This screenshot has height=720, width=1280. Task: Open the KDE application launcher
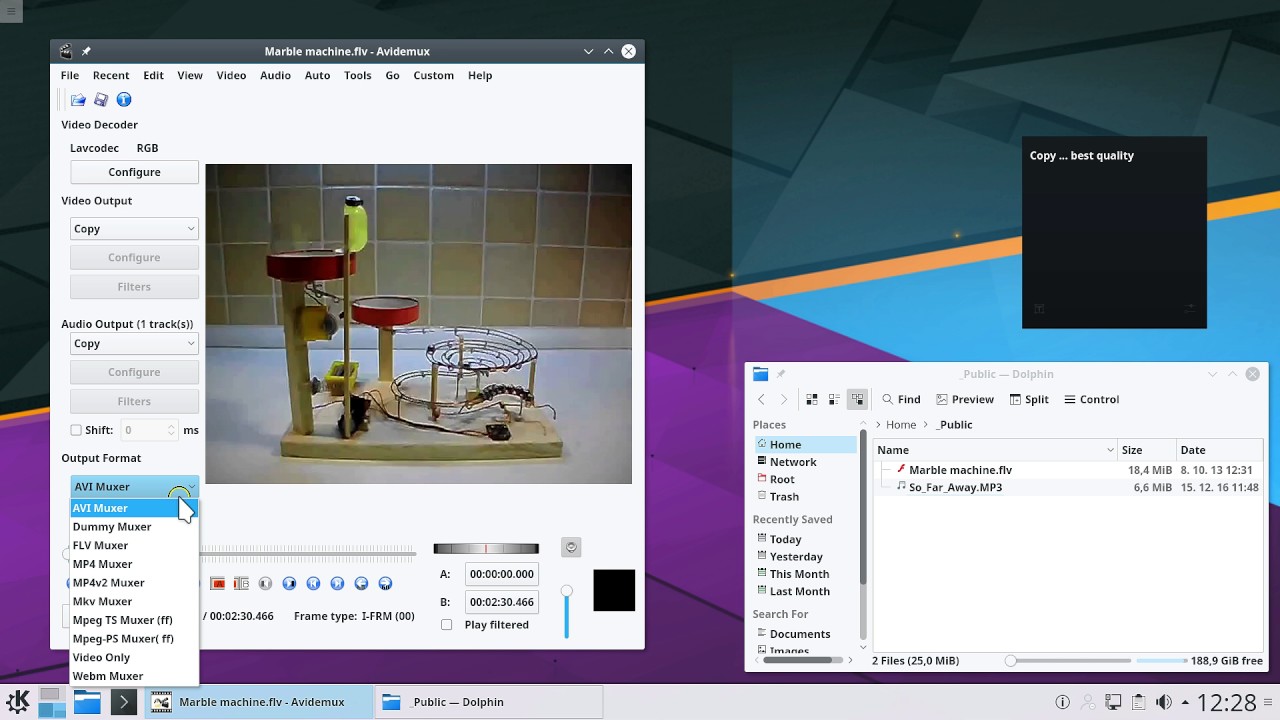(x=18, y=702)
